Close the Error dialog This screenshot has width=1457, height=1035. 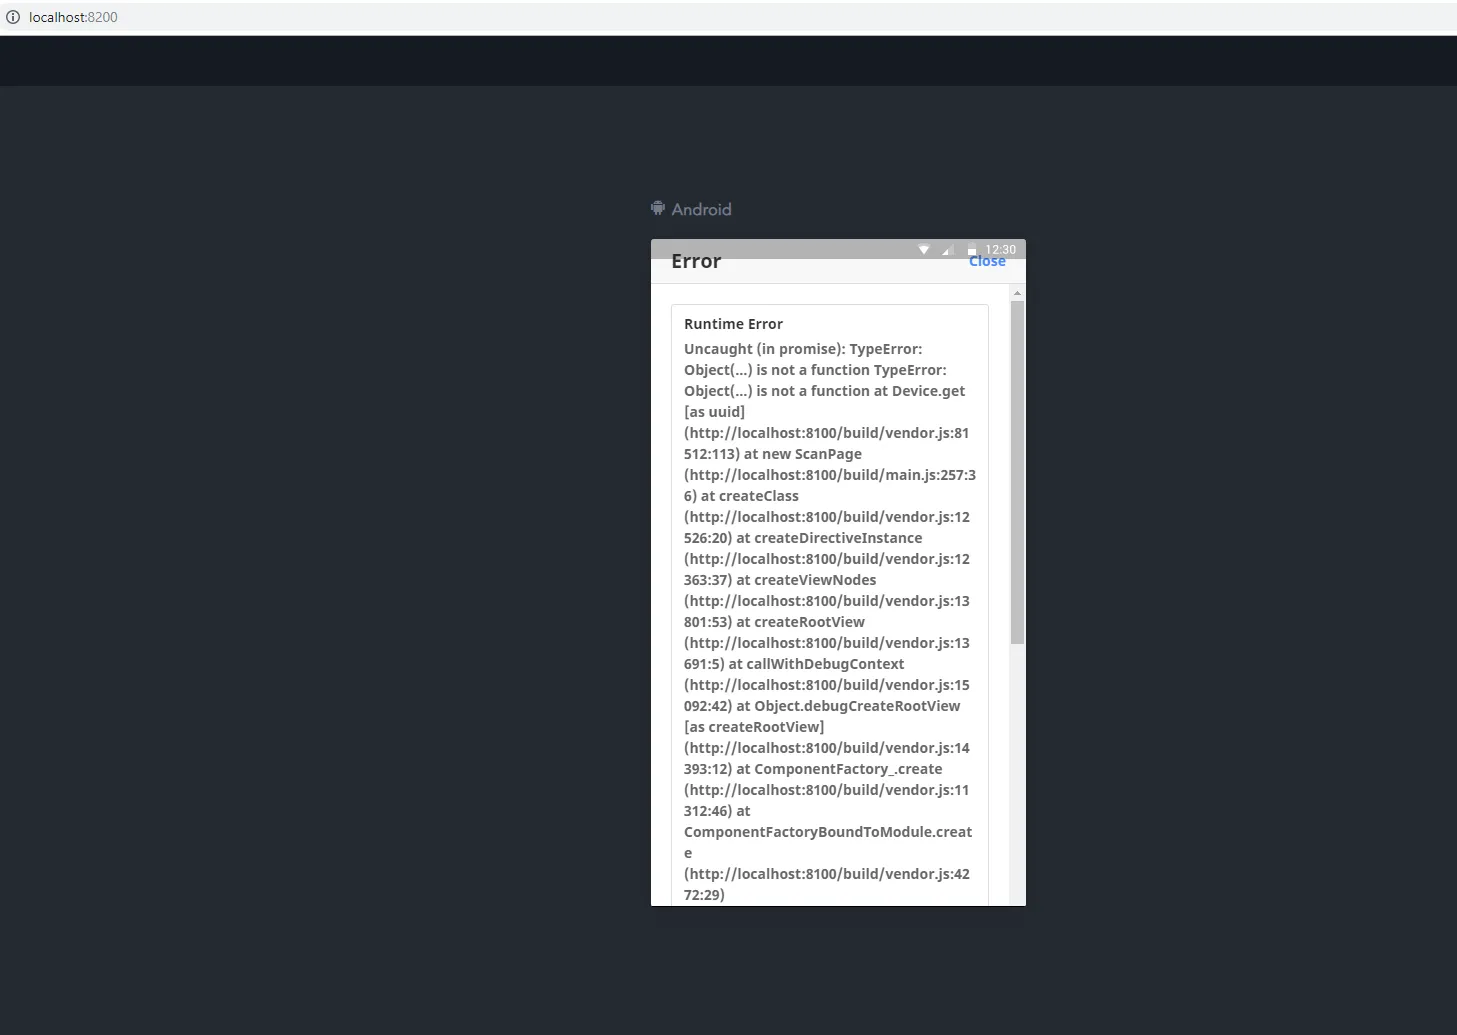pyautogui.click(x=987, y=261)
